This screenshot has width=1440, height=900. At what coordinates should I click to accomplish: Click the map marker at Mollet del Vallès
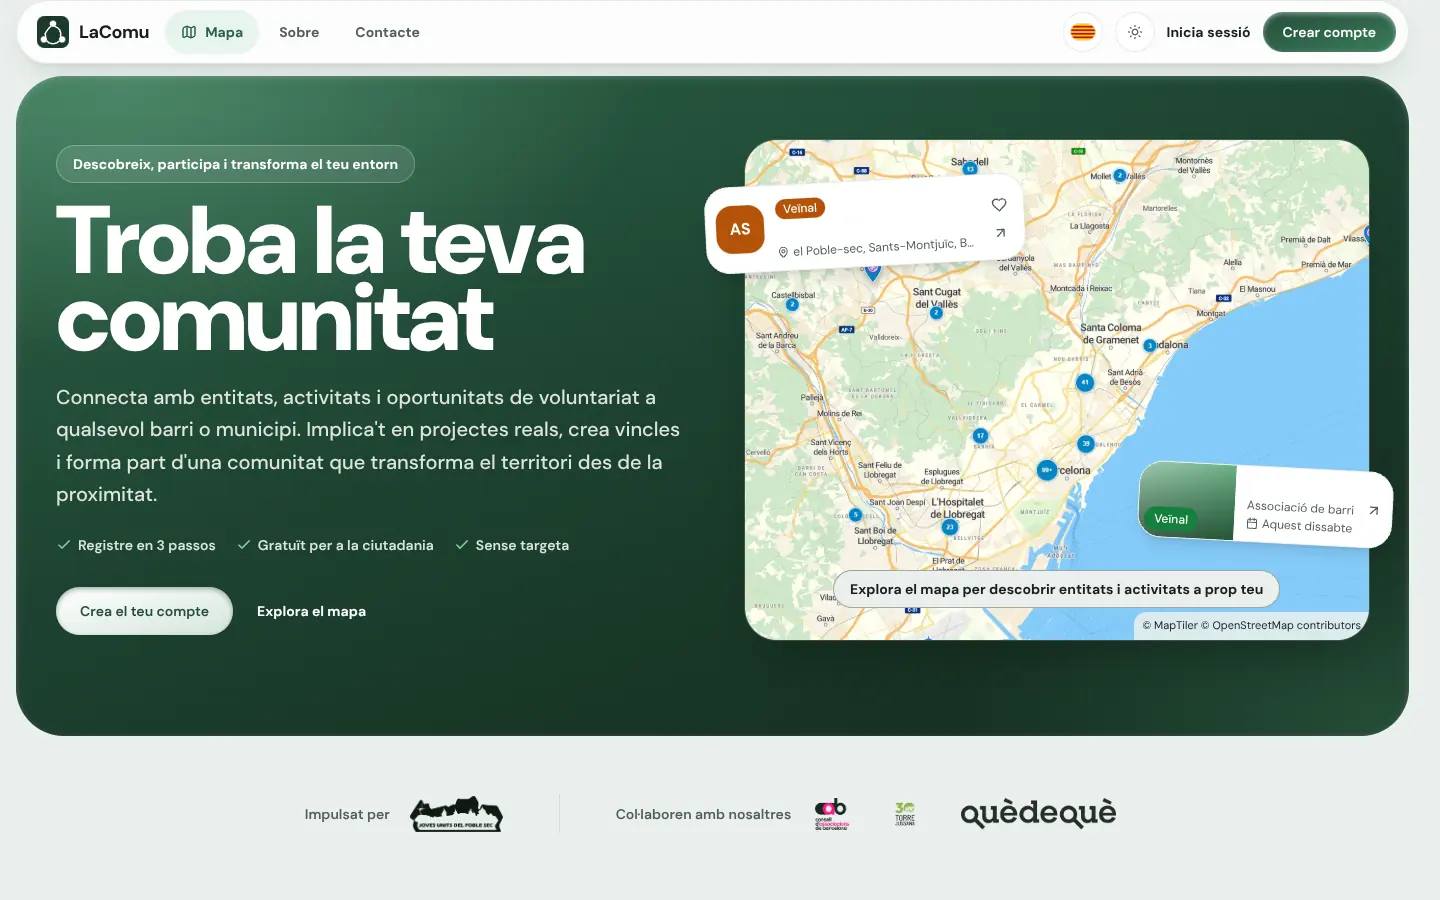click(x=1120, y=175)
